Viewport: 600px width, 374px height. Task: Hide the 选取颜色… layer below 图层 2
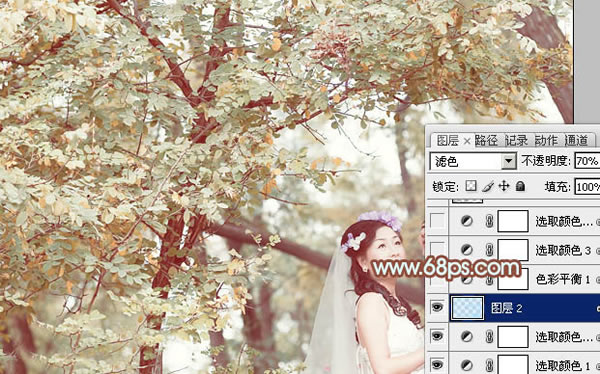coord(437,336)
